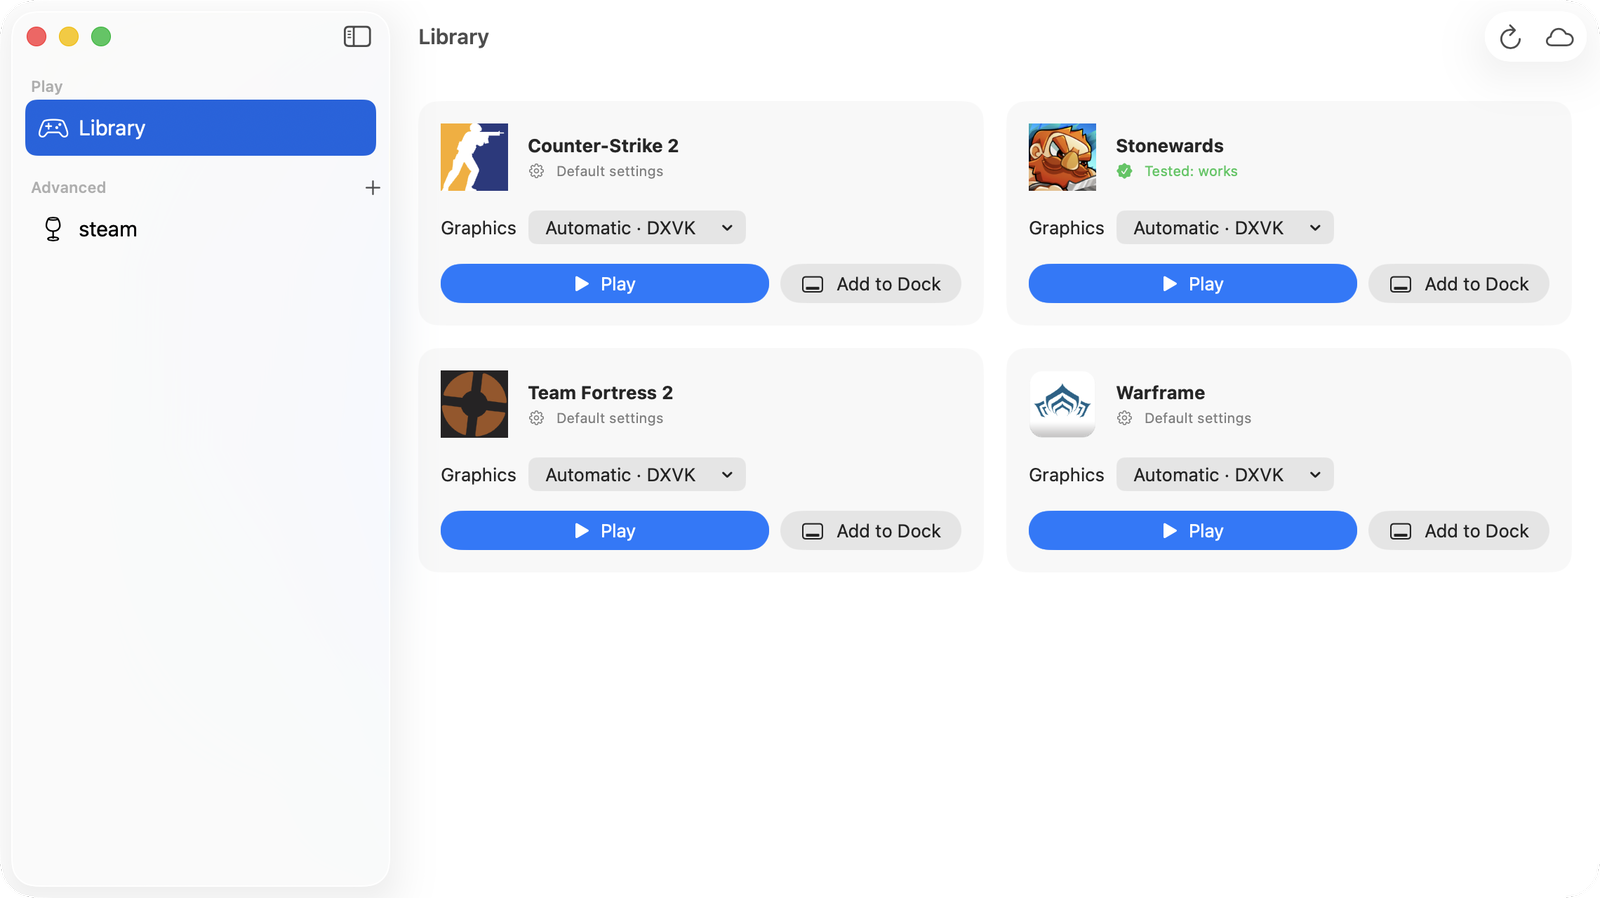Viewport: 1600px width, 898px height.
Task: Open the steam bottle in sidebar
Action: point(200,229)
